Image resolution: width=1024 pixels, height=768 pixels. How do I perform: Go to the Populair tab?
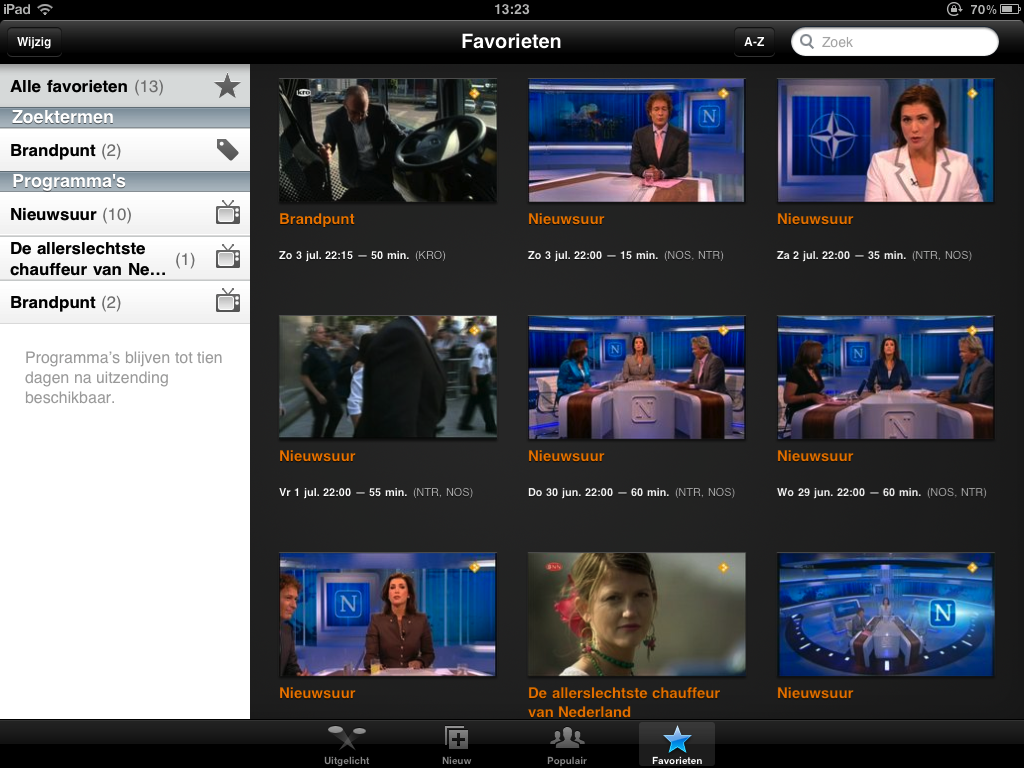[567, 744]
